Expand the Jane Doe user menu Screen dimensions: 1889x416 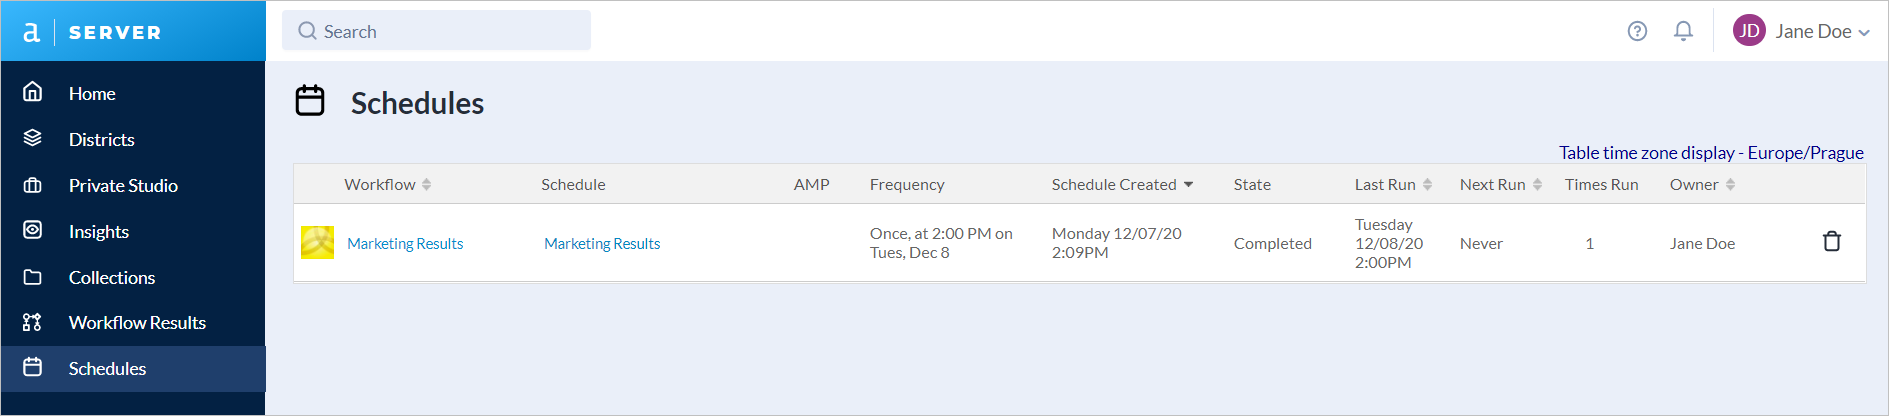1801,31
